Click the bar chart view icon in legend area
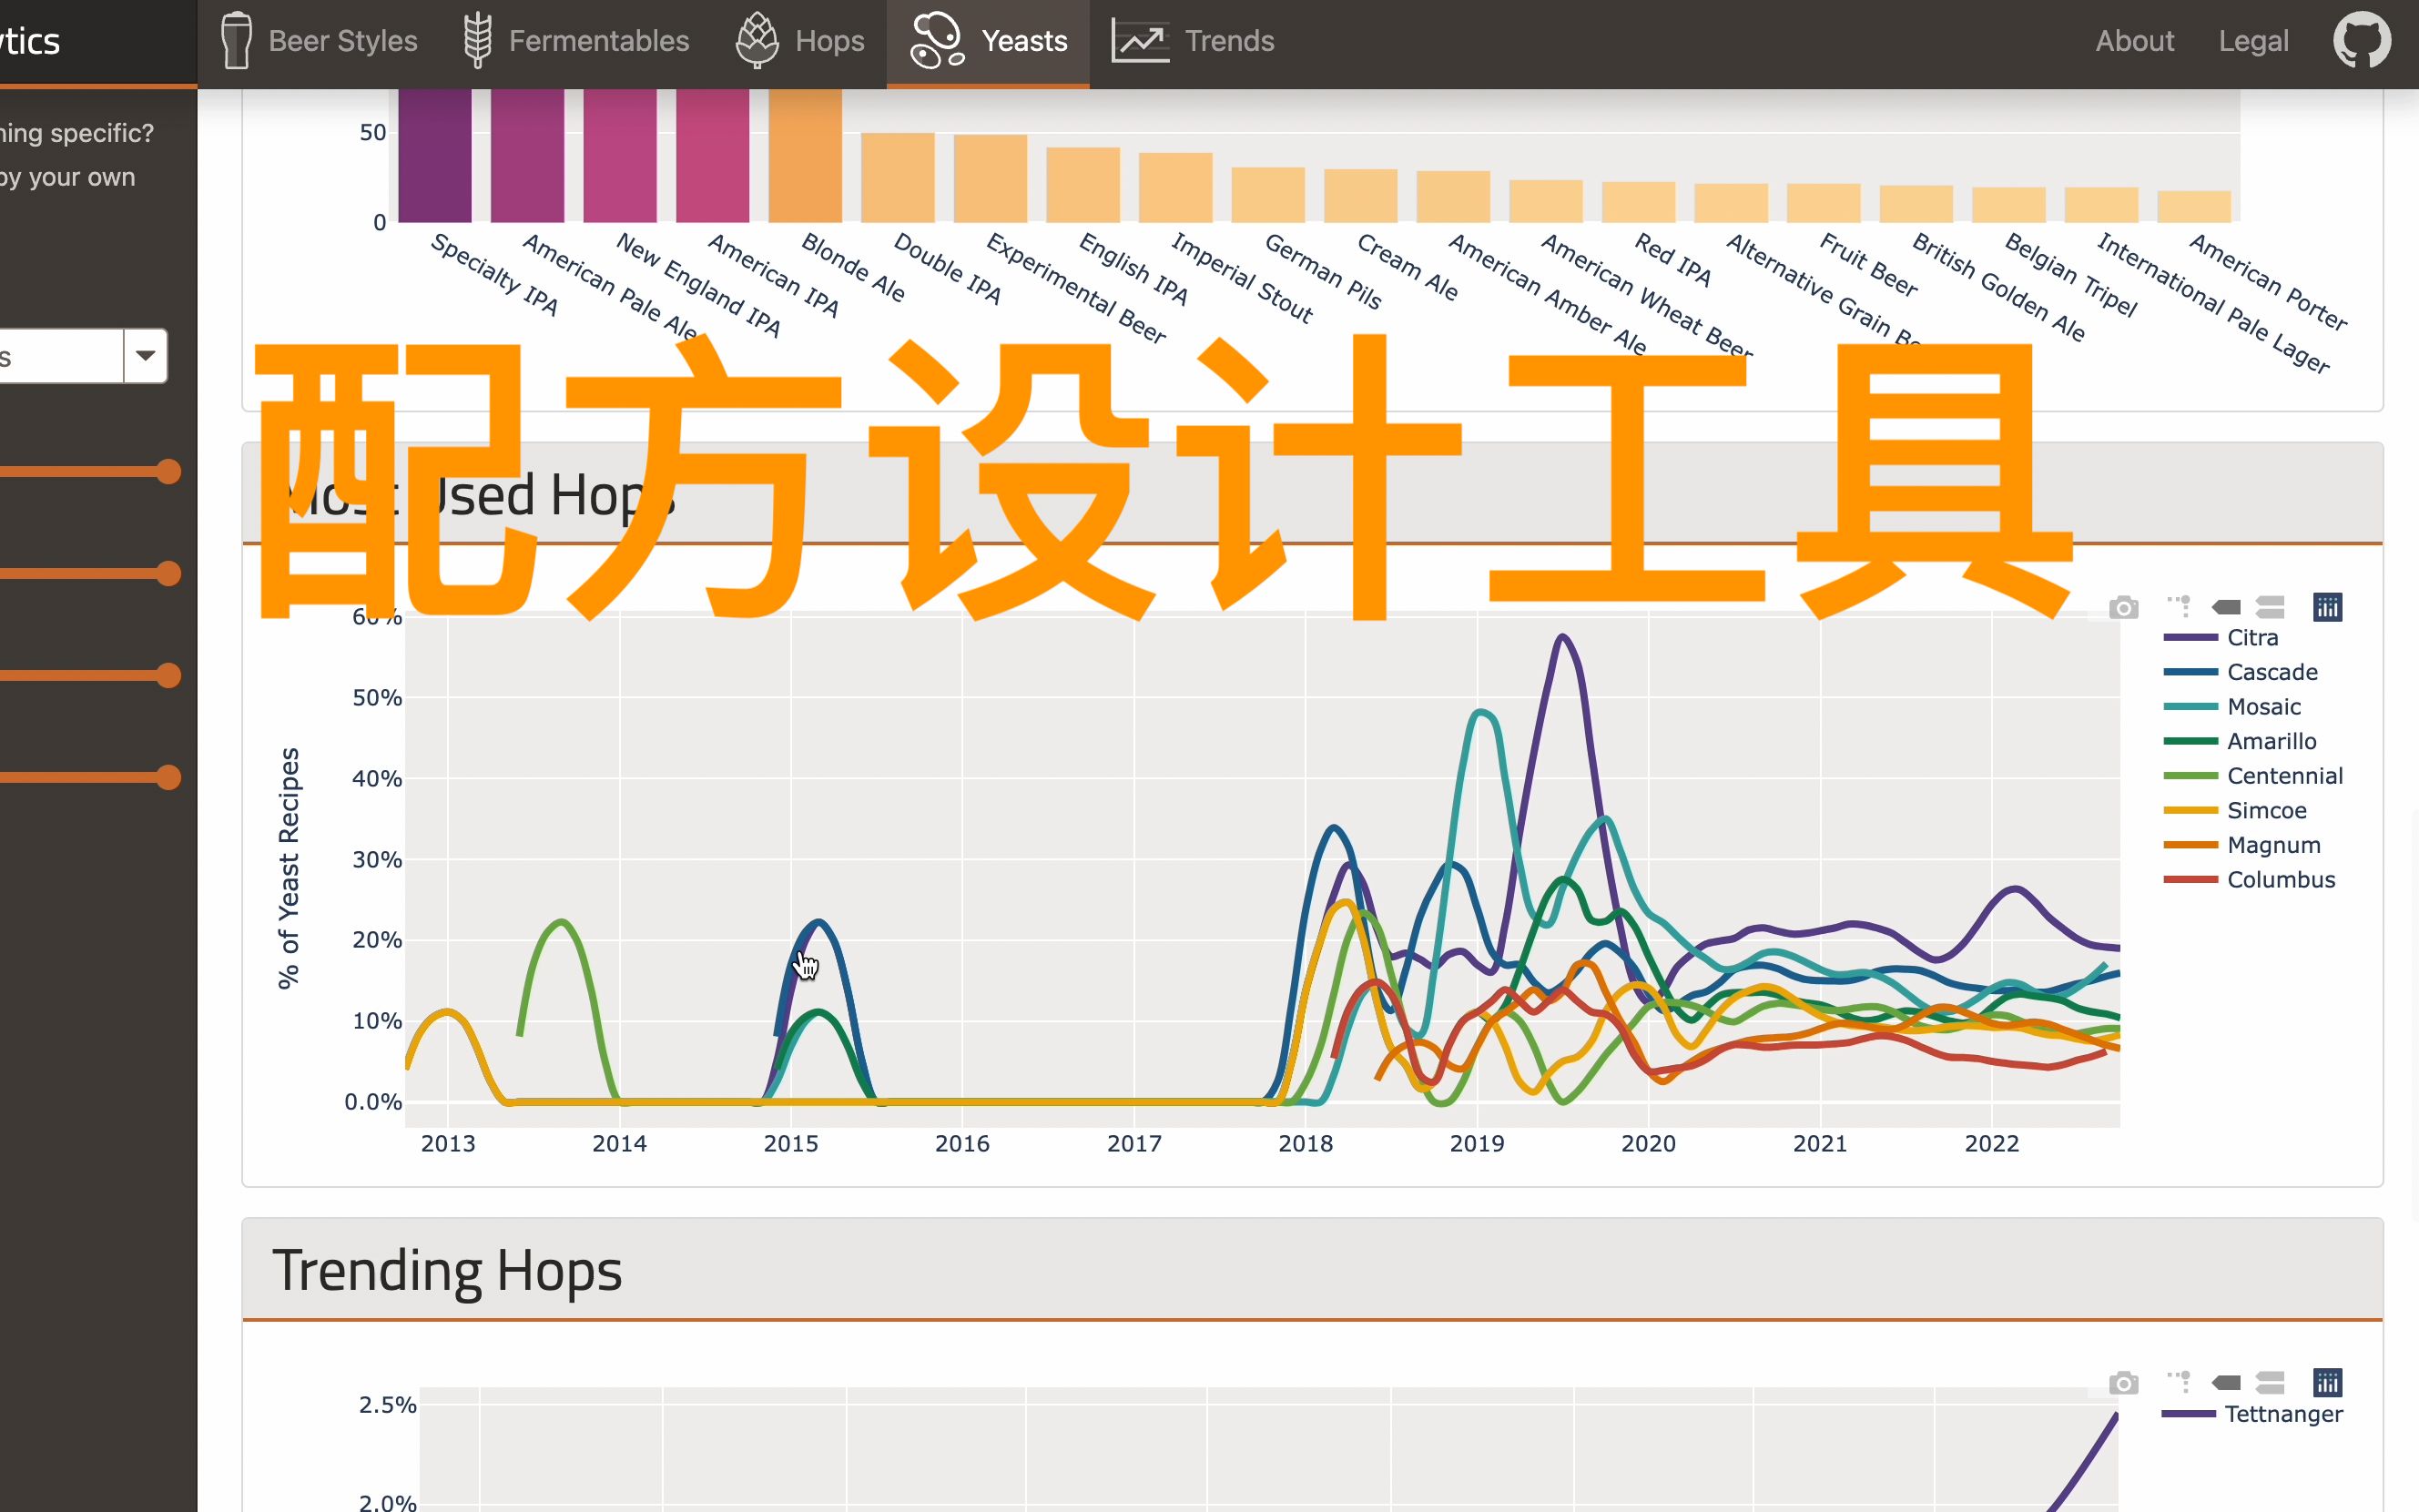Screen dimensions: 2419x1512 [2327, 606]
